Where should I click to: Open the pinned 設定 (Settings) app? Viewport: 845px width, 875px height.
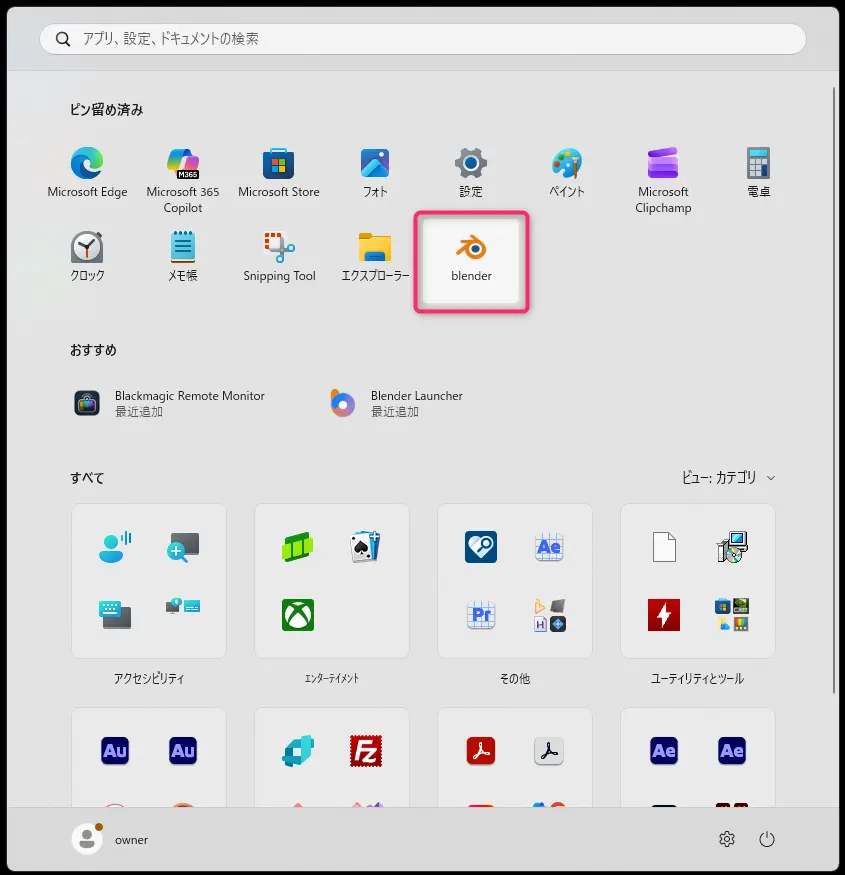471,172
